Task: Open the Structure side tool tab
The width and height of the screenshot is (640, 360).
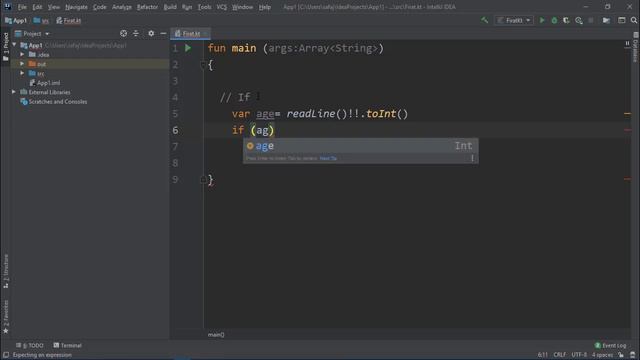Action: [x=6, y=271]
